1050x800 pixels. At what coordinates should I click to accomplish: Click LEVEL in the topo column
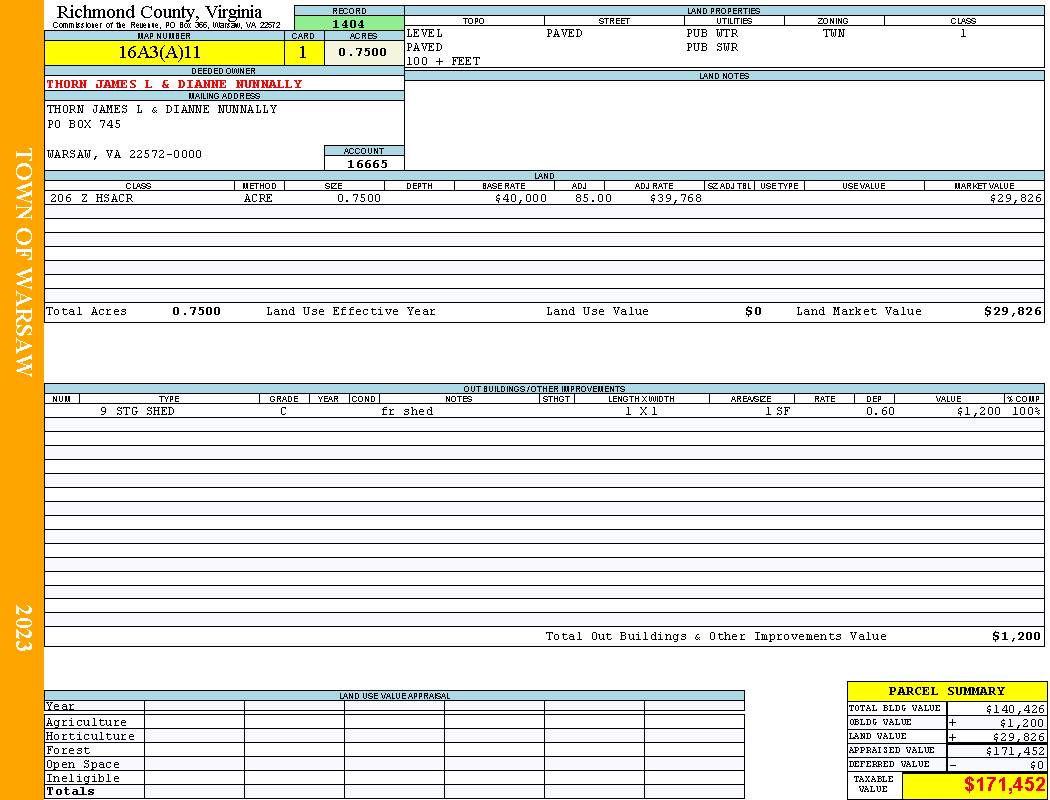pos(425,33)
